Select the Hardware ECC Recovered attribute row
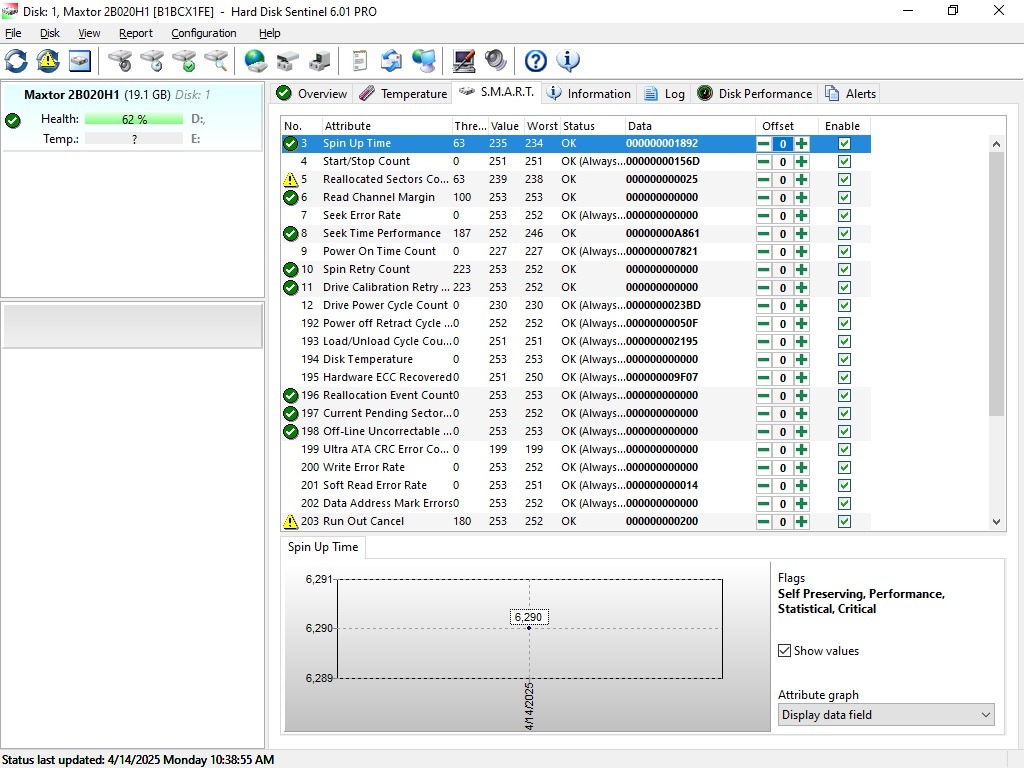This screenshot has height=768, width=1024. point(576,377)
